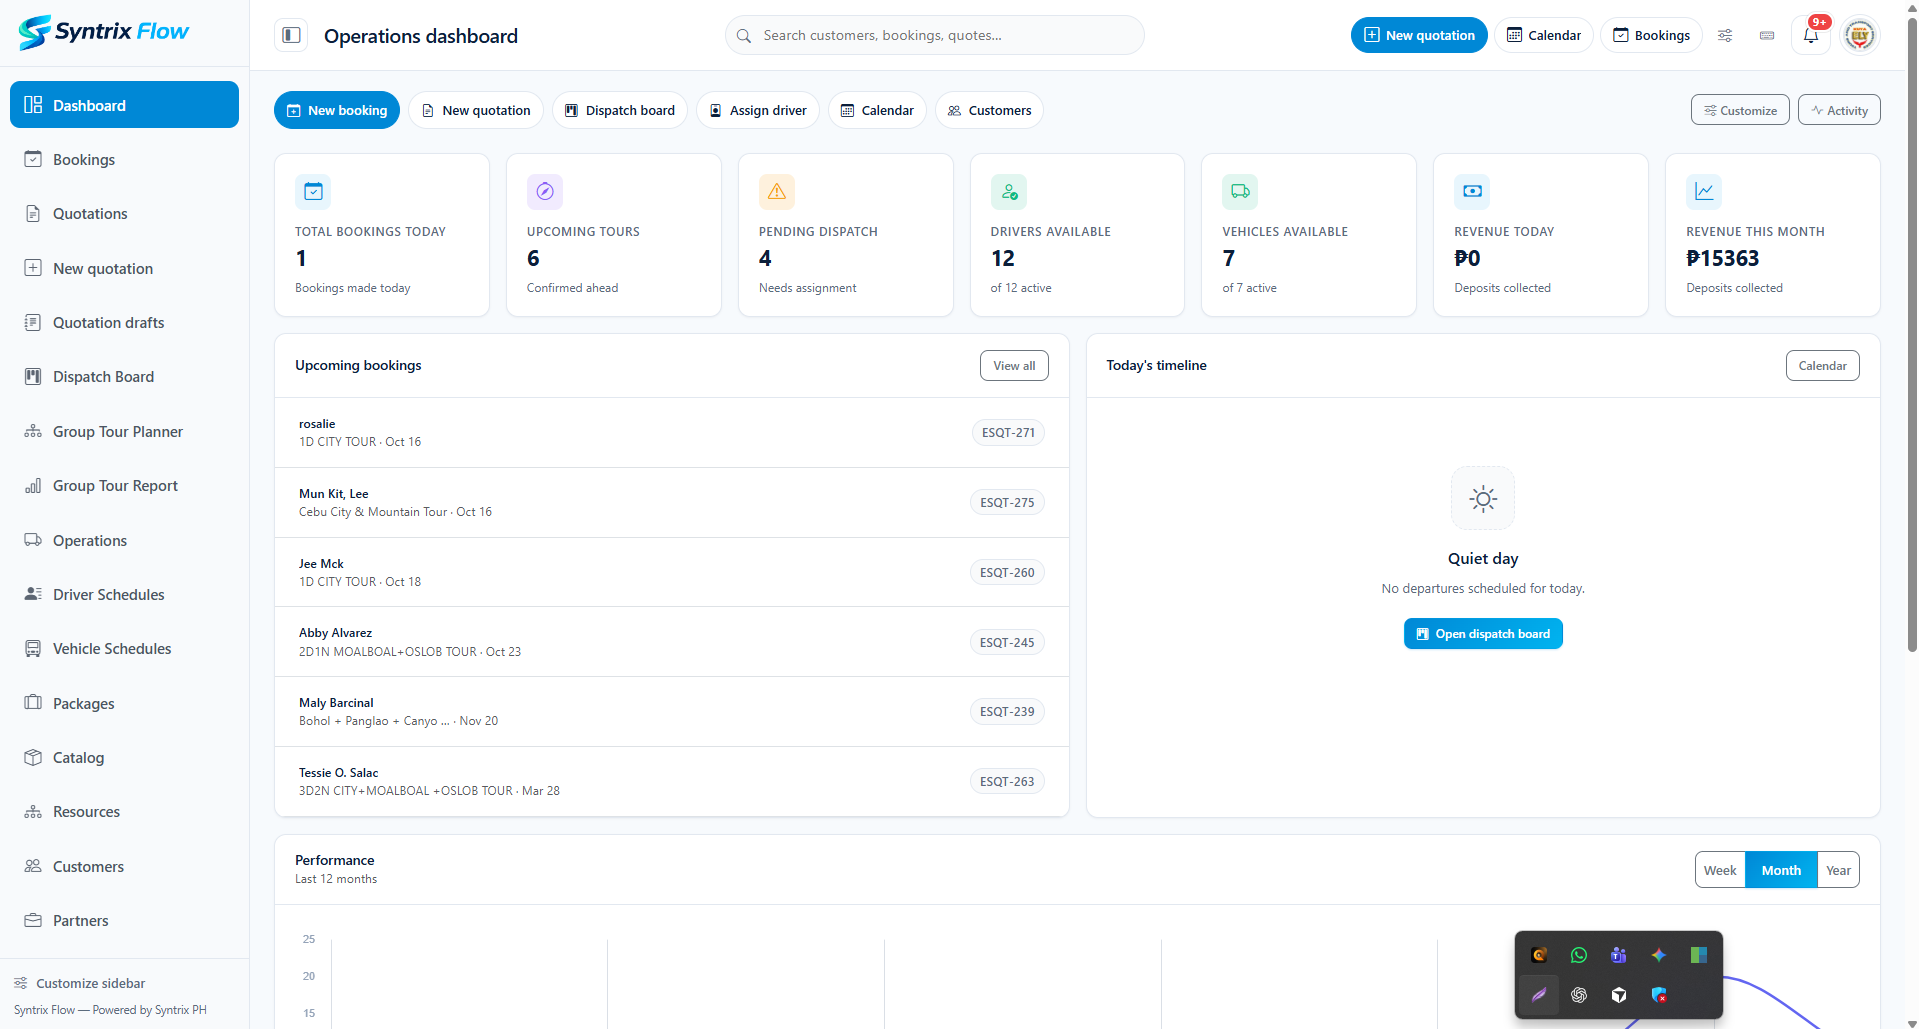Screen dimensions: 1919x1029
Task: Open the keyboard shortcuts icon in header
Action: click(x=1767, y=35)
